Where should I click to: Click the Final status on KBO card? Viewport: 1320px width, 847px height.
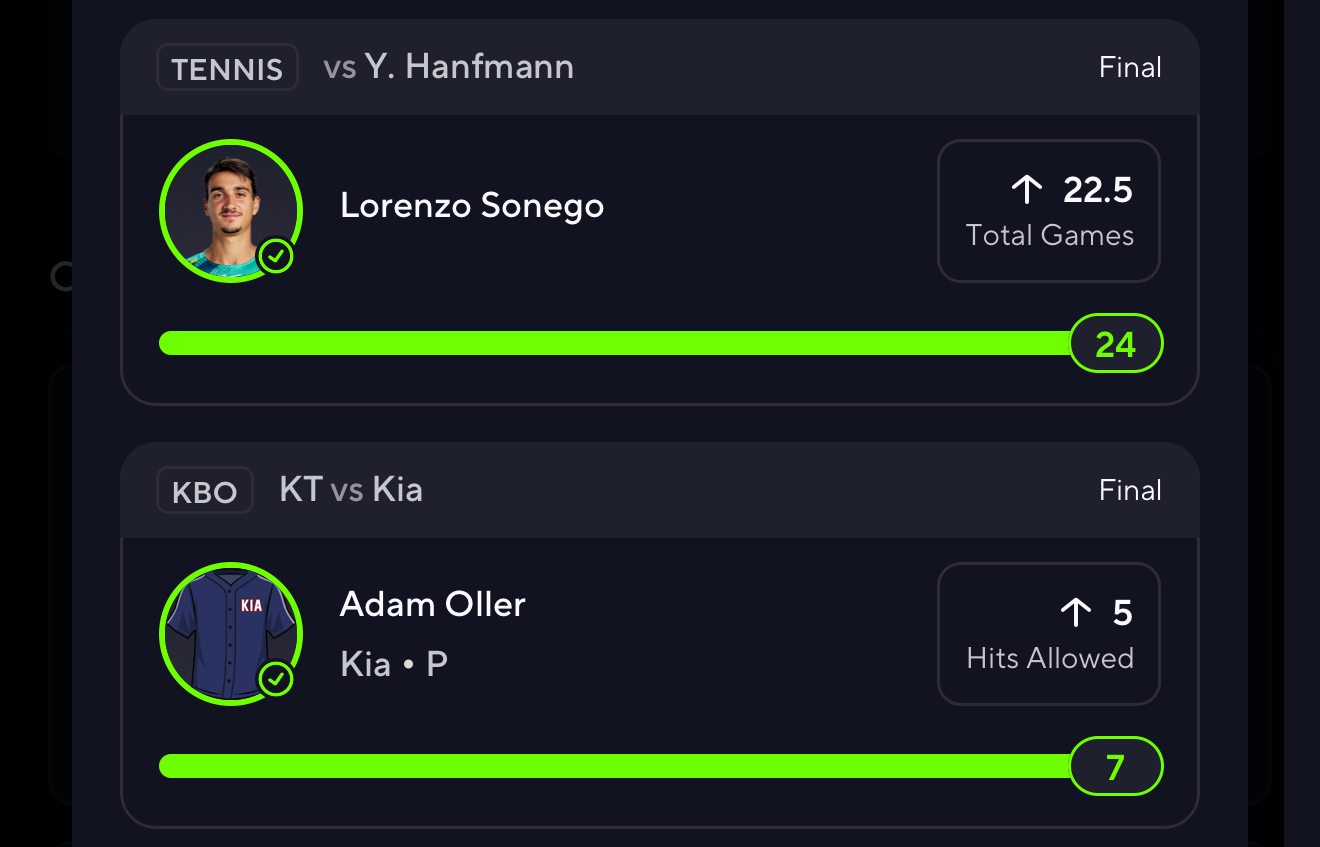pos(1130,490)
